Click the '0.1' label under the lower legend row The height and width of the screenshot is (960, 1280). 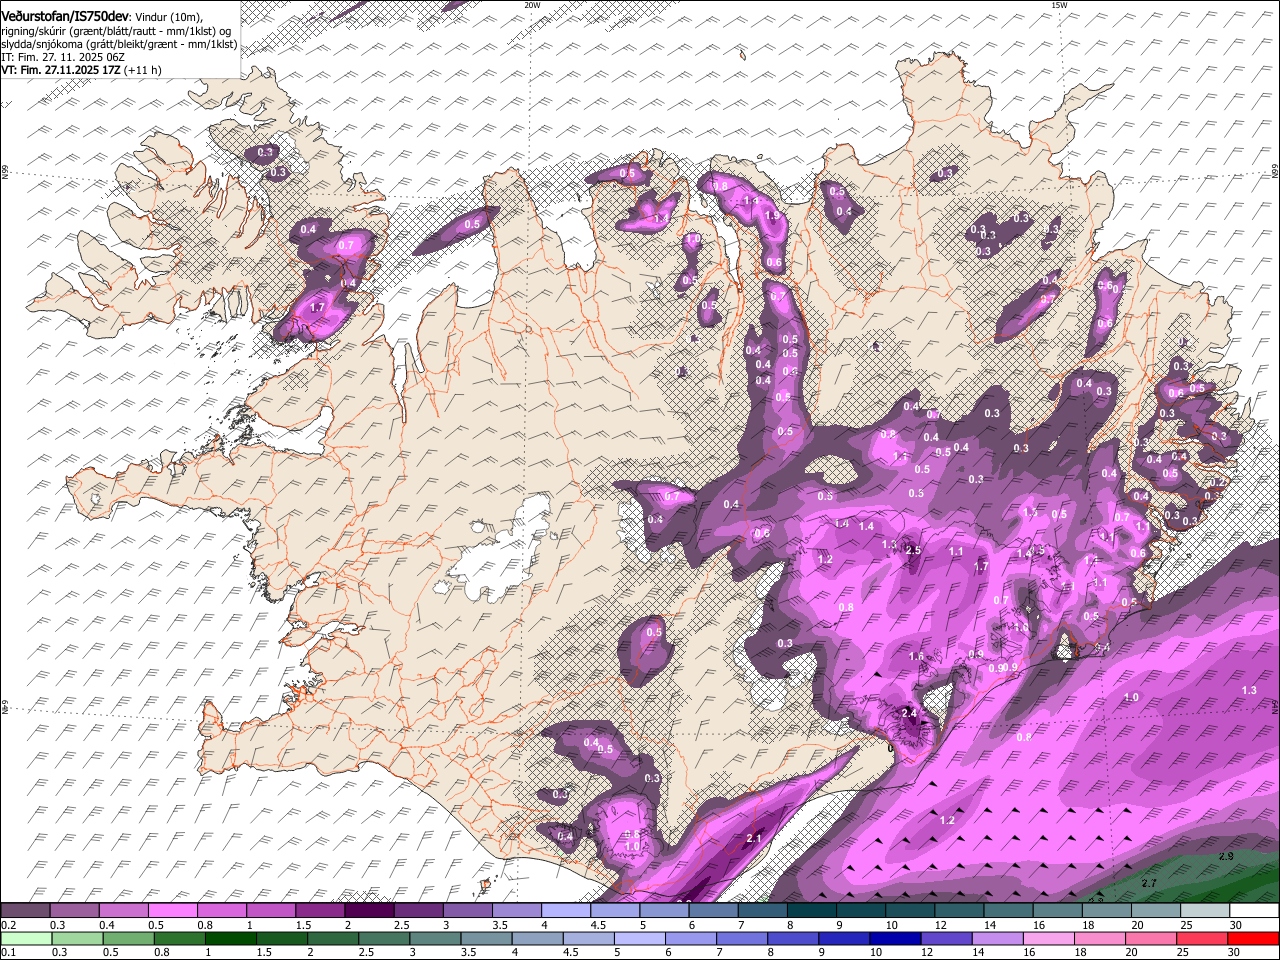click(x=8, y=952)
